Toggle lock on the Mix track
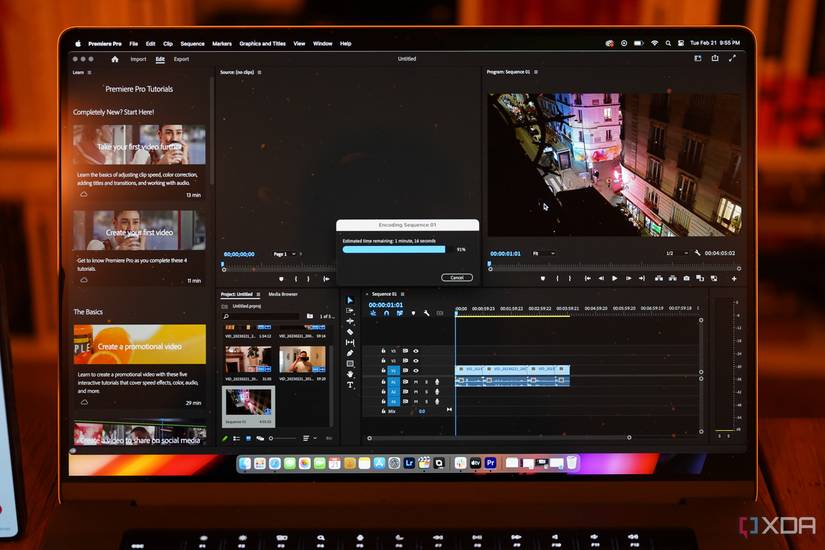The width and height of the screenshot is (825, 550). 384,411
